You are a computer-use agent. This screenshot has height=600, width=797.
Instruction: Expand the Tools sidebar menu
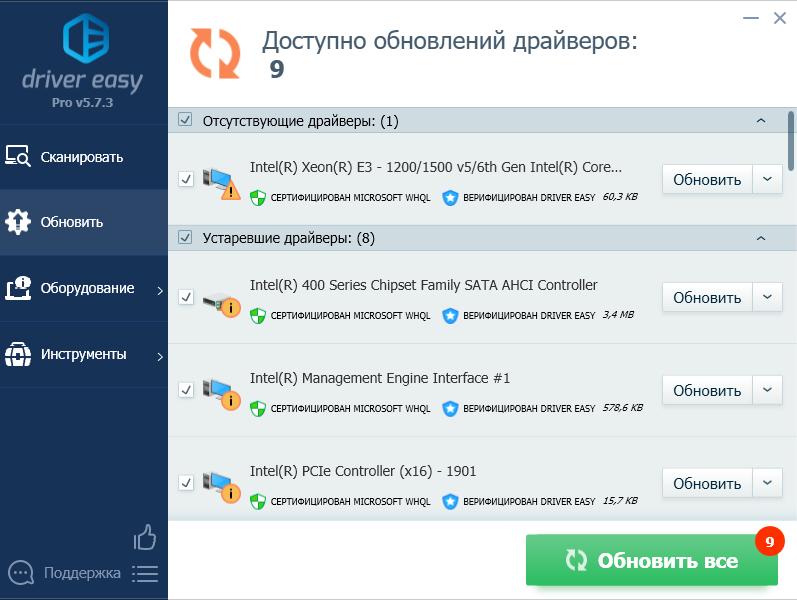(84, 354)
